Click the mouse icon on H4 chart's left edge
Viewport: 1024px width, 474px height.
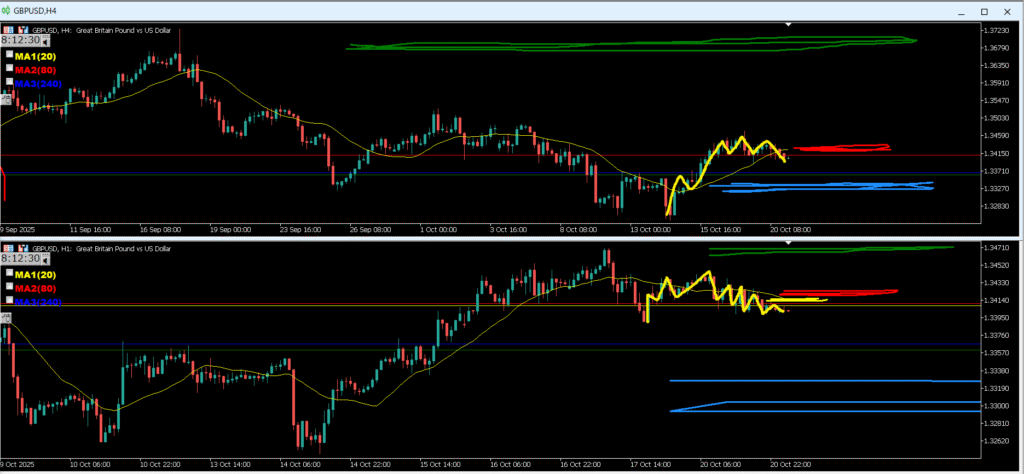[4, 98]
